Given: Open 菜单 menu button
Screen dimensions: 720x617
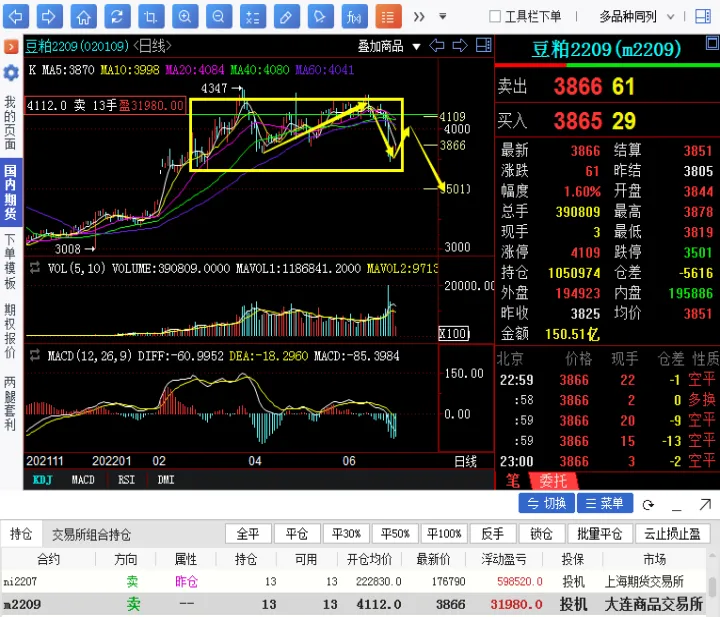Looking at the screenshot, I should coord(605,503).
